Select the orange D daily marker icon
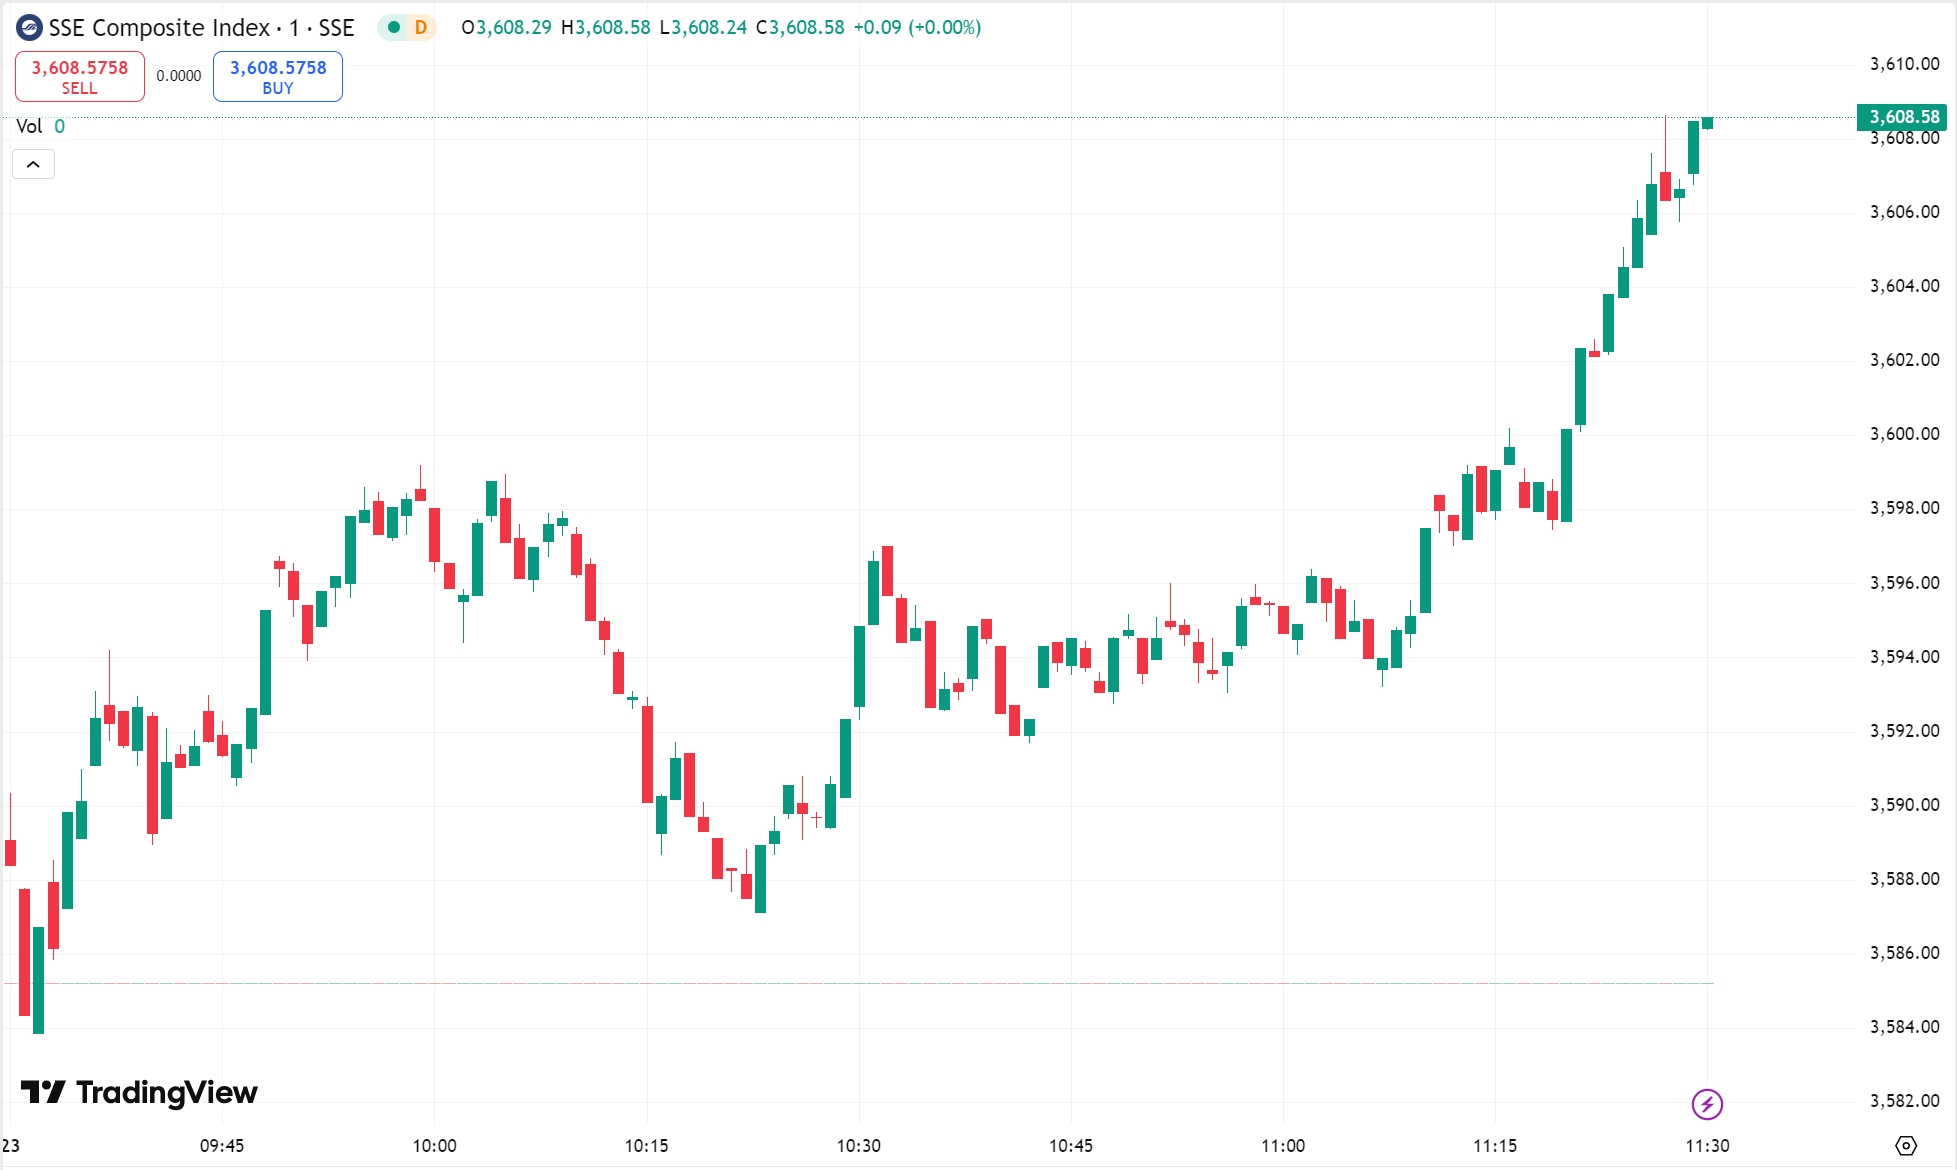The width and height of the screenshot is (1957, 1170). [x=420, y=28]
